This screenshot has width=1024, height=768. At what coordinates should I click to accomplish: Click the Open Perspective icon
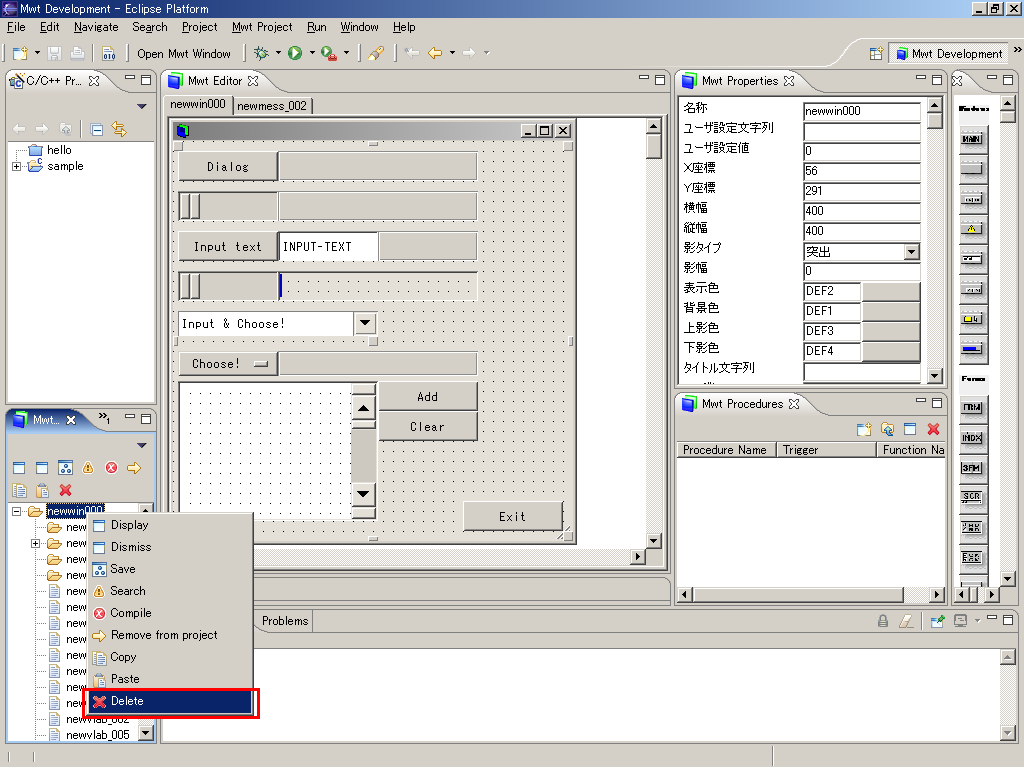pyautogui.click(x=876, y=54)
